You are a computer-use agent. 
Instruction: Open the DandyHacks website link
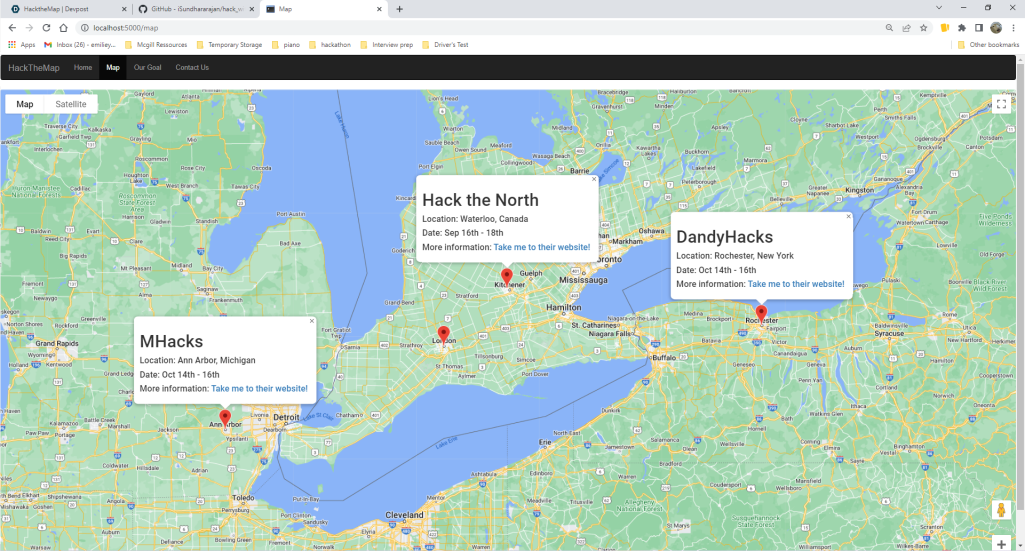tap(796, 284)
